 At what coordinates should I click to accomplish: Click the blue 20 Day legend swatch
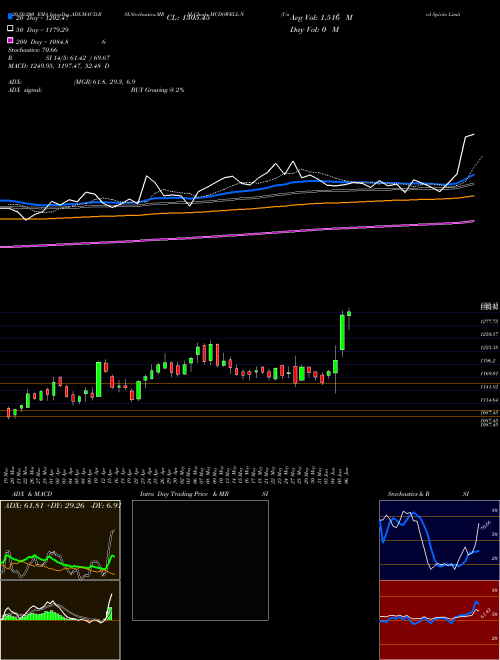10,17
